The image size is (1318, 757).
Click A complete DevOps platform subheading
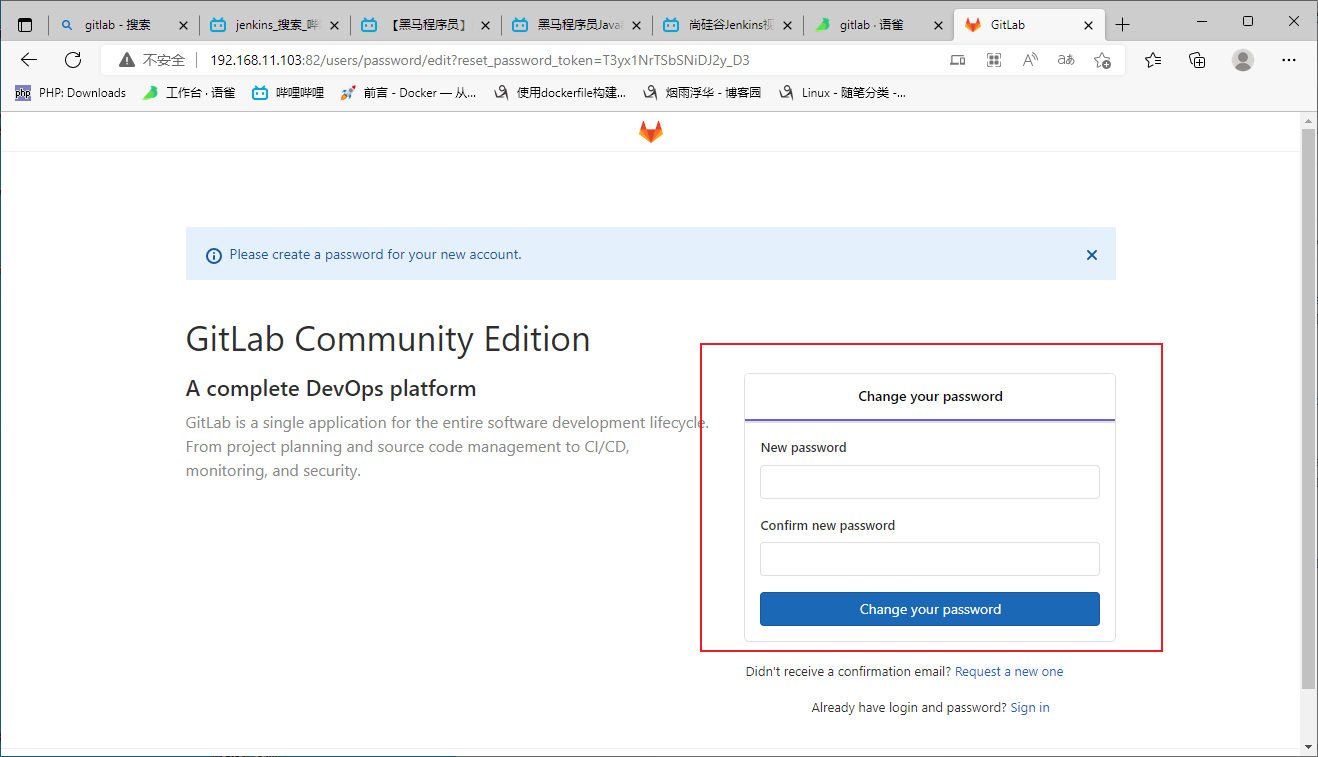click(331, 388)
